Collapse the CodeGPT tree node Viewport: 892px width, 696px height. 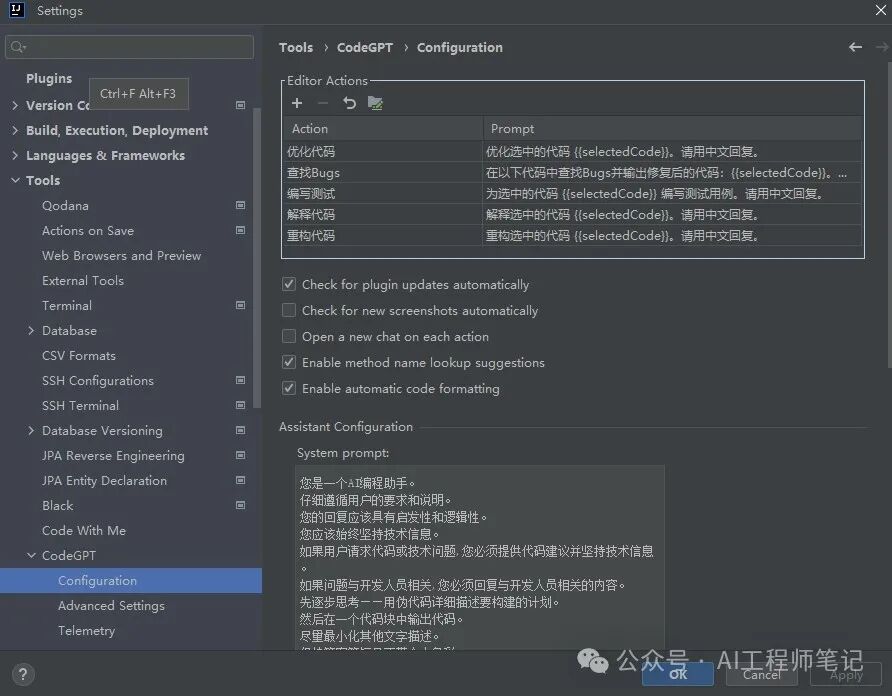[x=31, y=555]
